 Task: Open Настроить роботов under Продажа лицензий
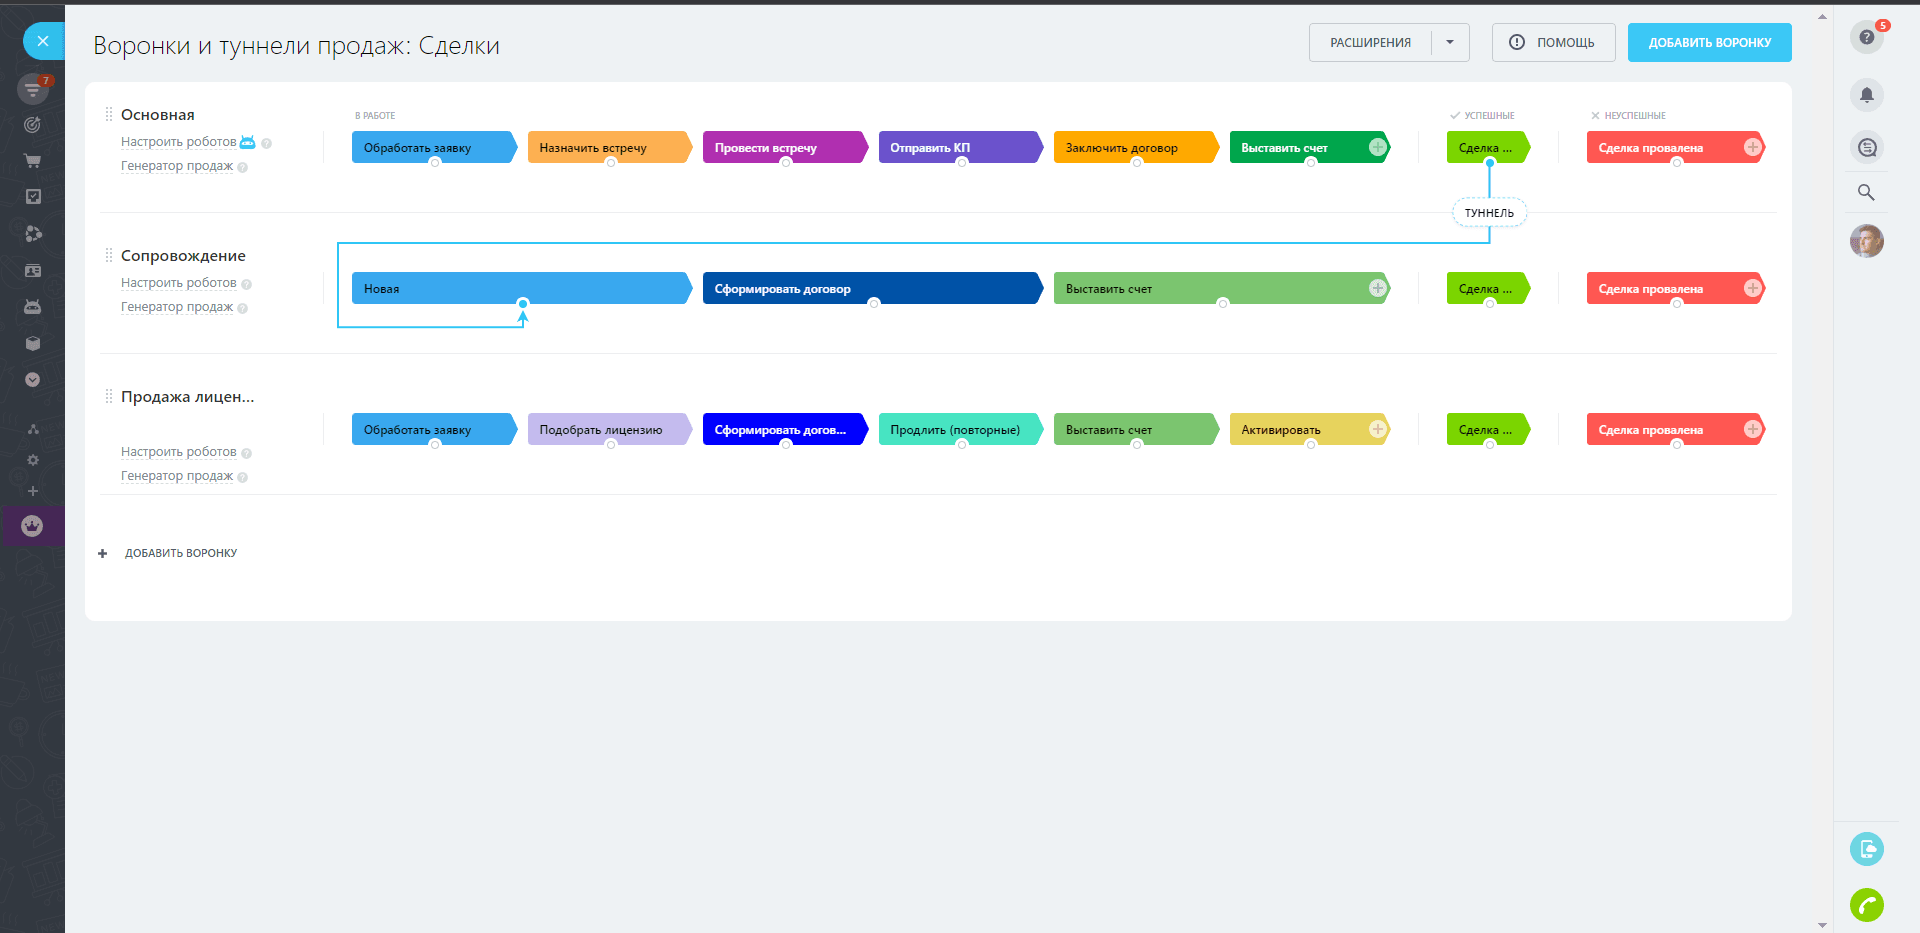coord(179,452)
